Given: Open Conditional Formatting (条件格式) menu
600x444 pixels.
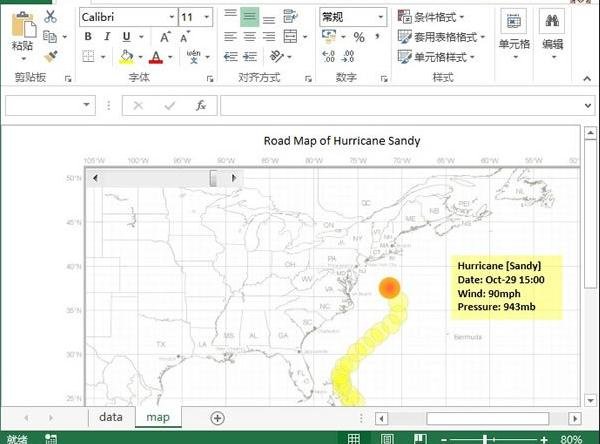Looking at the screenshot, I should tap(431, 17).
